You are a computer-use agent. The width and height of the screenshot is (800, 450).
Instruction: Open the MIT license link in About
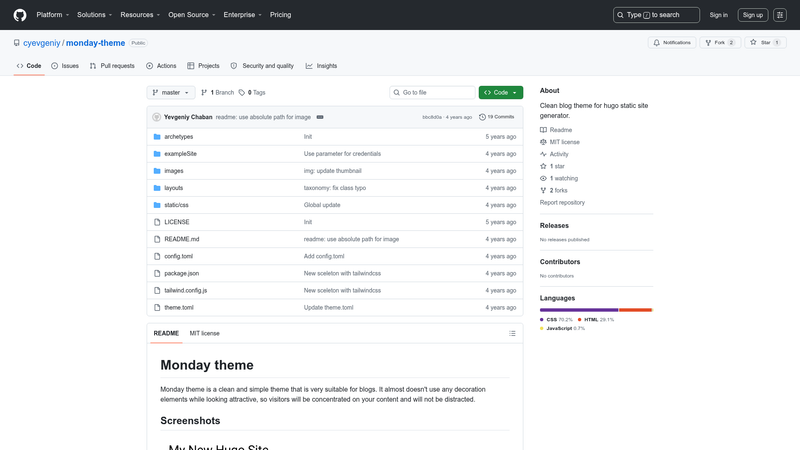click(x=560, y=142)
